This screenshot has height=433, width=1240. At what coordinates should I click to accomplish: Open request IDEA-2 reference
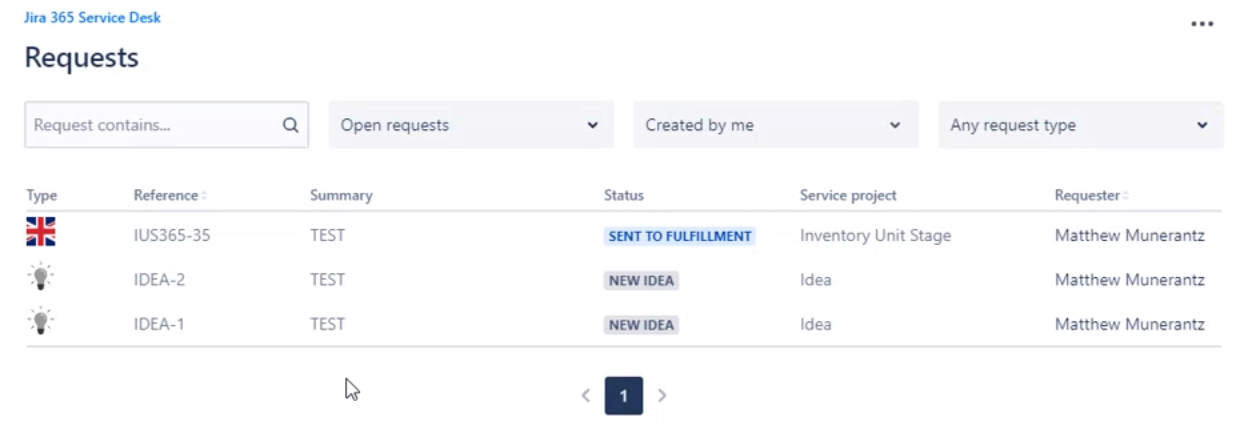(x=160, y=280)
